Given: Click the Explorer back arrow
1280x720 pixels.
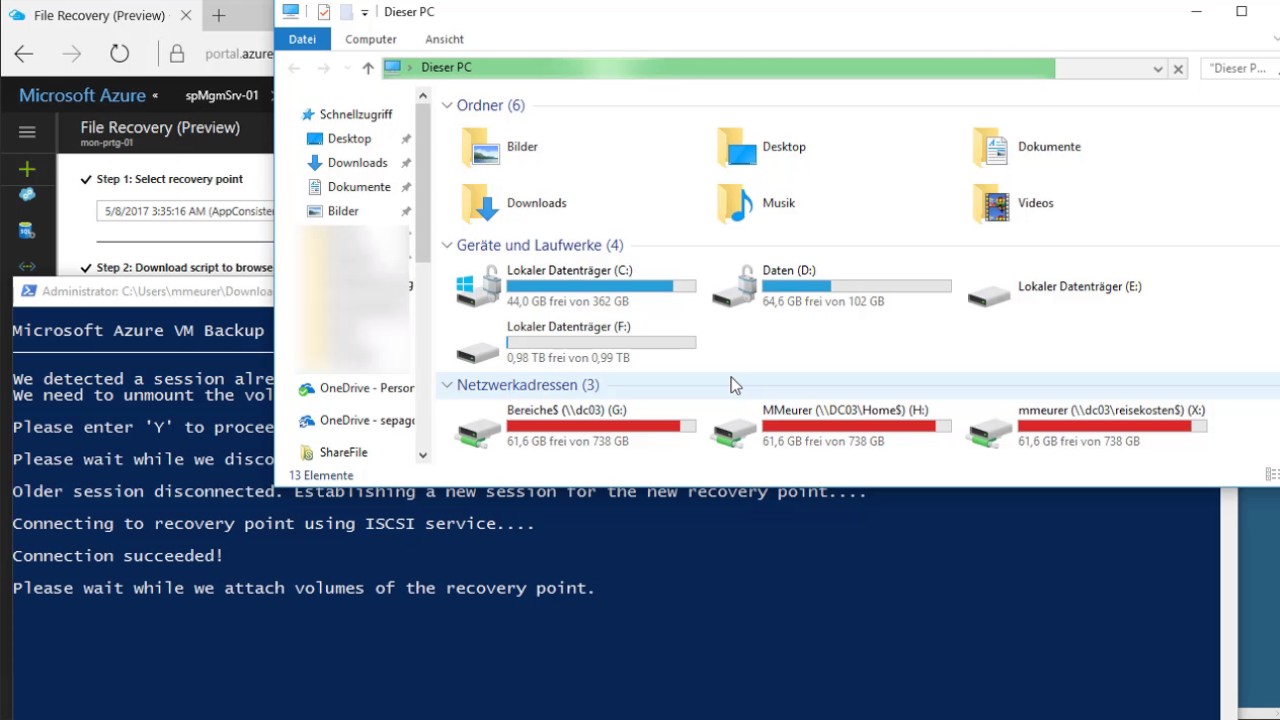Looking at the screenshot, I should (x=294, y=68).
